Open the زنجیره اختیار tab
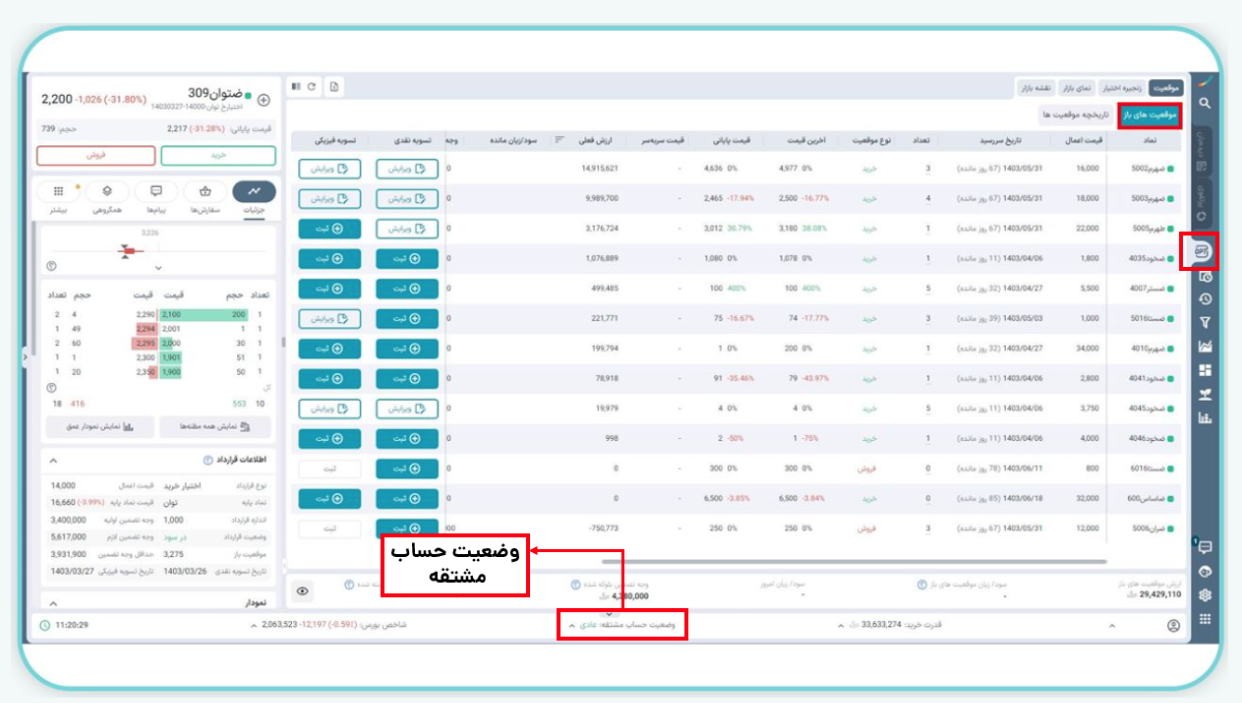This screenshot has width=1242, height=703. coord(1122,88)
